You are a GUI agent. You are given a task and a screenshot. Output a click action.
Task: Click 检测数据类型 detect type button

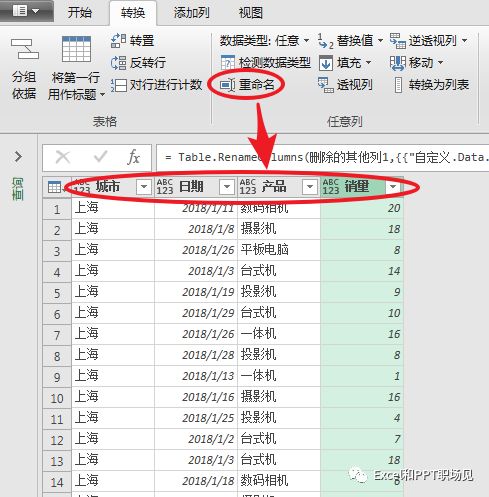[266, 63]
